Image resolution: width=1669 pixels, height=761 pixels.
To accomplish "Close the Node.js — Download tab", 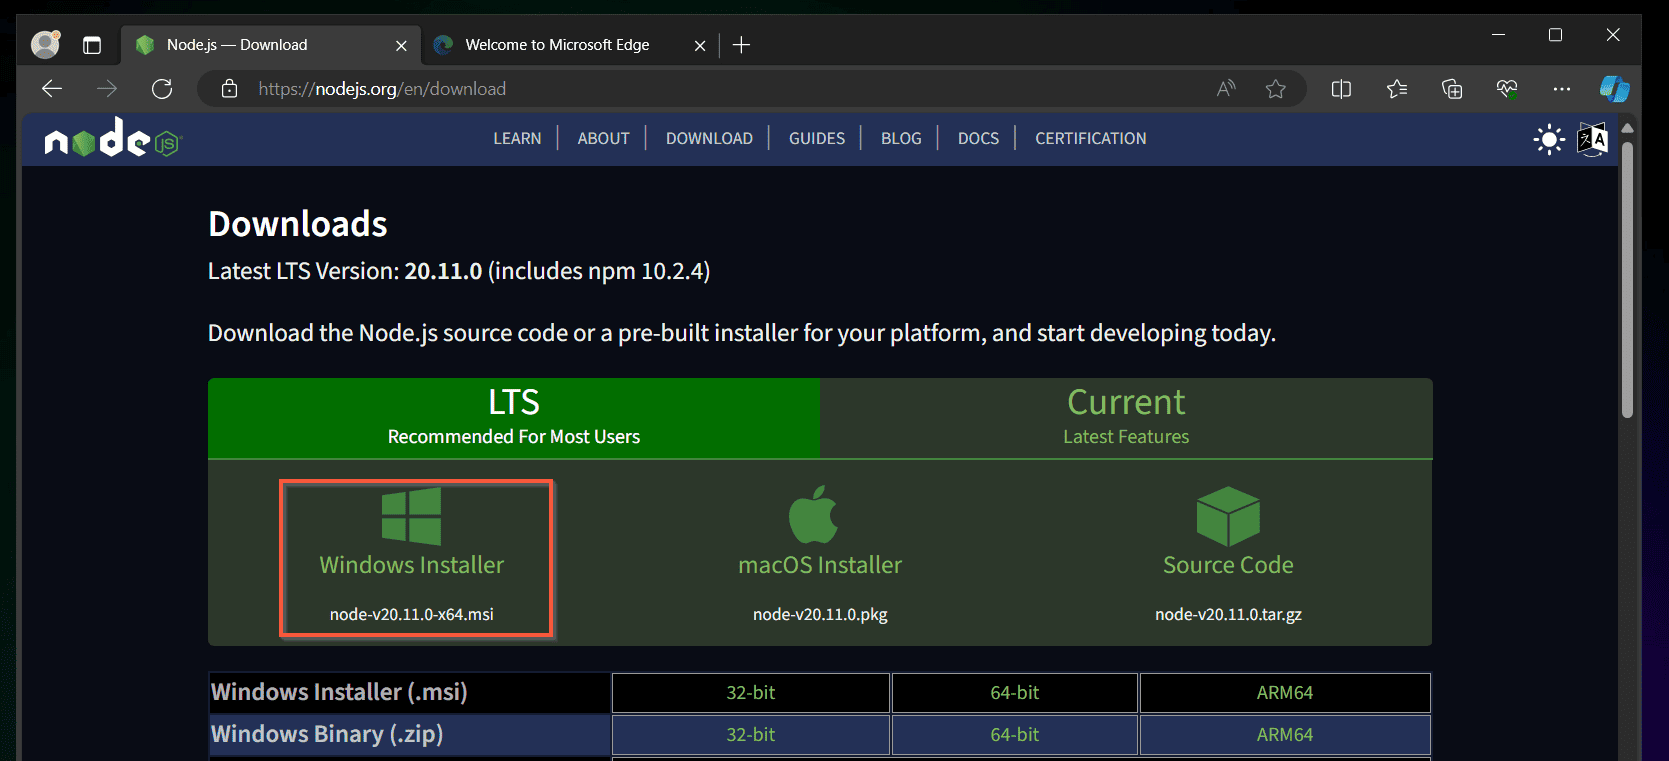I will coord(401,45).
